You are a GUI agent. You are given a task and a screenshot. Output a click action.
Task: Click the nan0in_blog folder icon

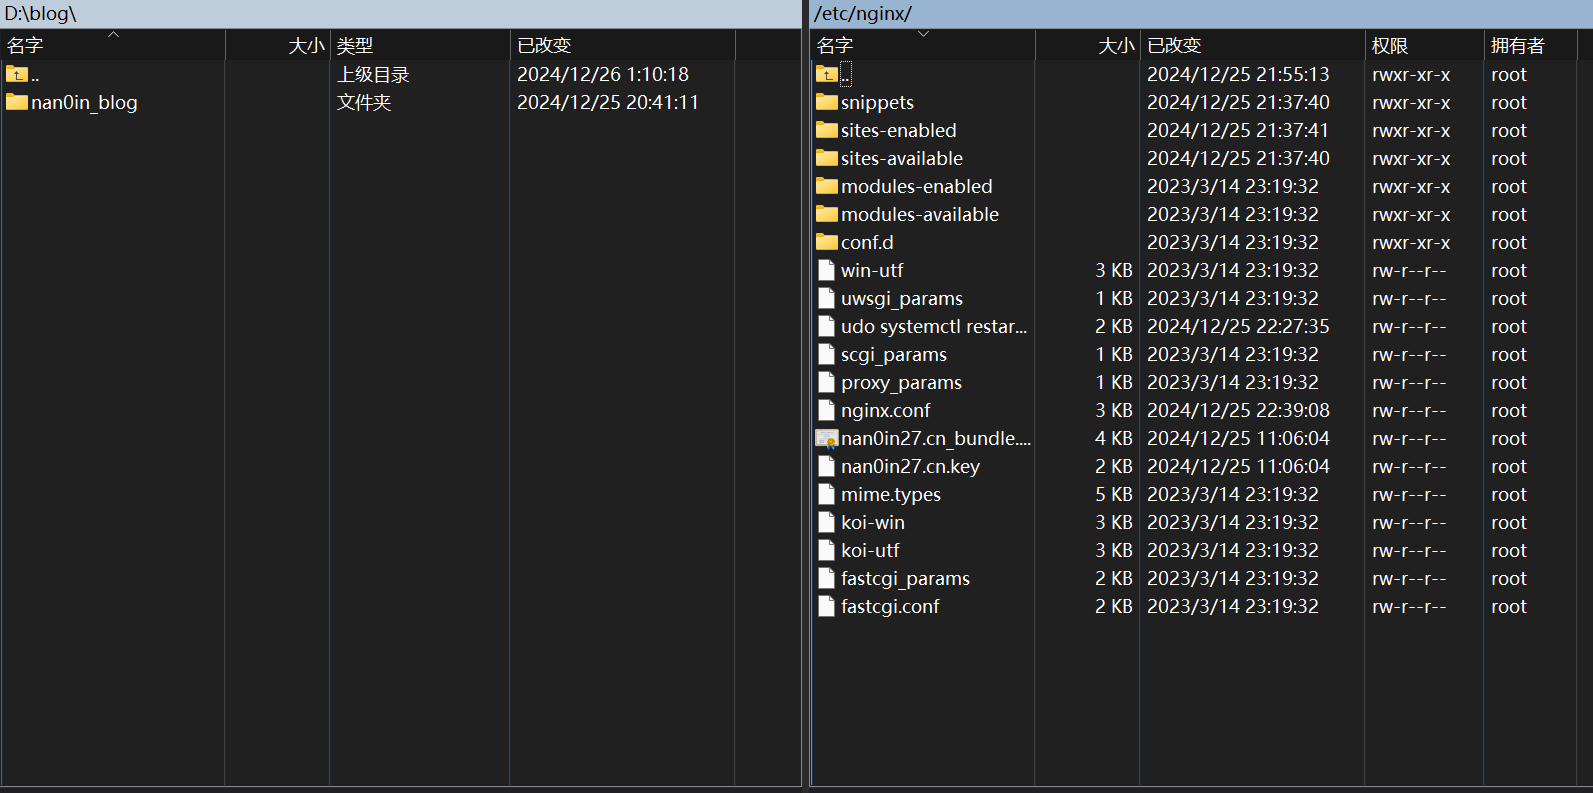17,102
